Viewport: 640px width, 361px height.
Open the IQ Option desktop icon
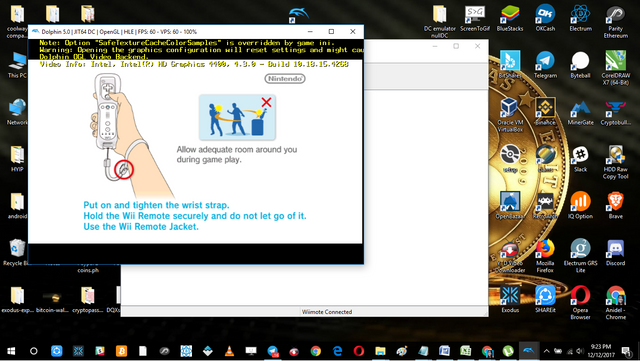(x=580, y=205)
